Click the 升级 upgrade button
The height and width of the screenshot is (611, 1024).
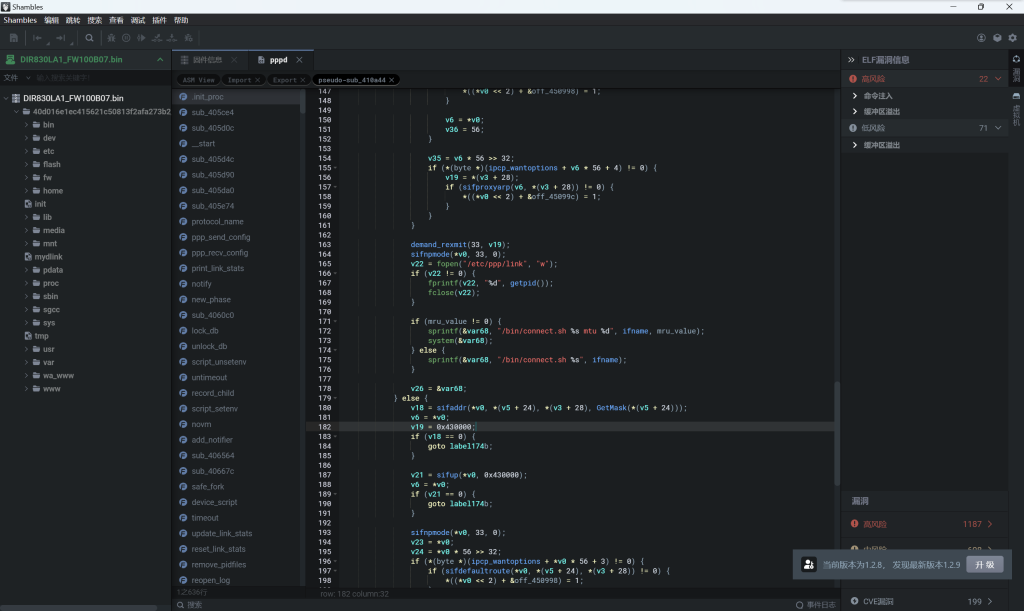coord(983,565)
